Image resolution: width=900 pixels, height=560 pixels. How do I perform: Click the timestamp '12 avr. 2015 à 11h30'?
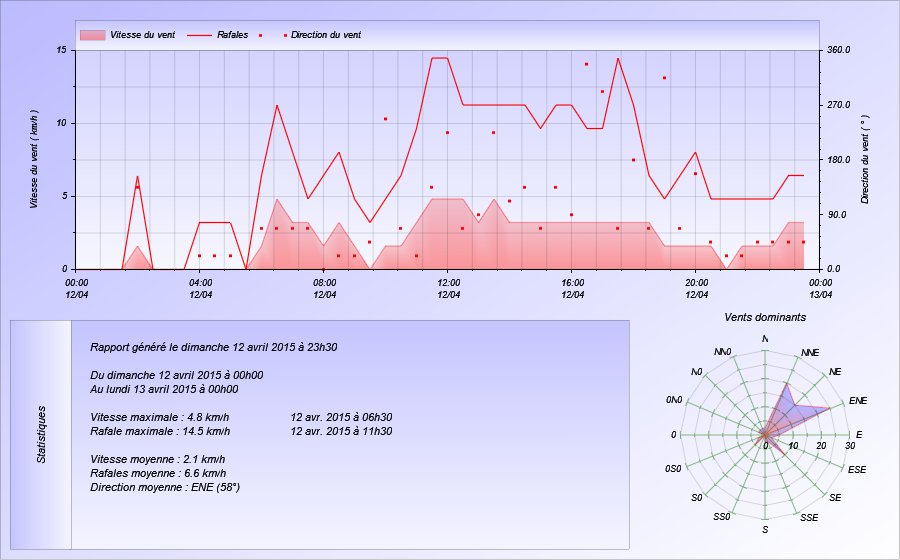tap(342, 431)
